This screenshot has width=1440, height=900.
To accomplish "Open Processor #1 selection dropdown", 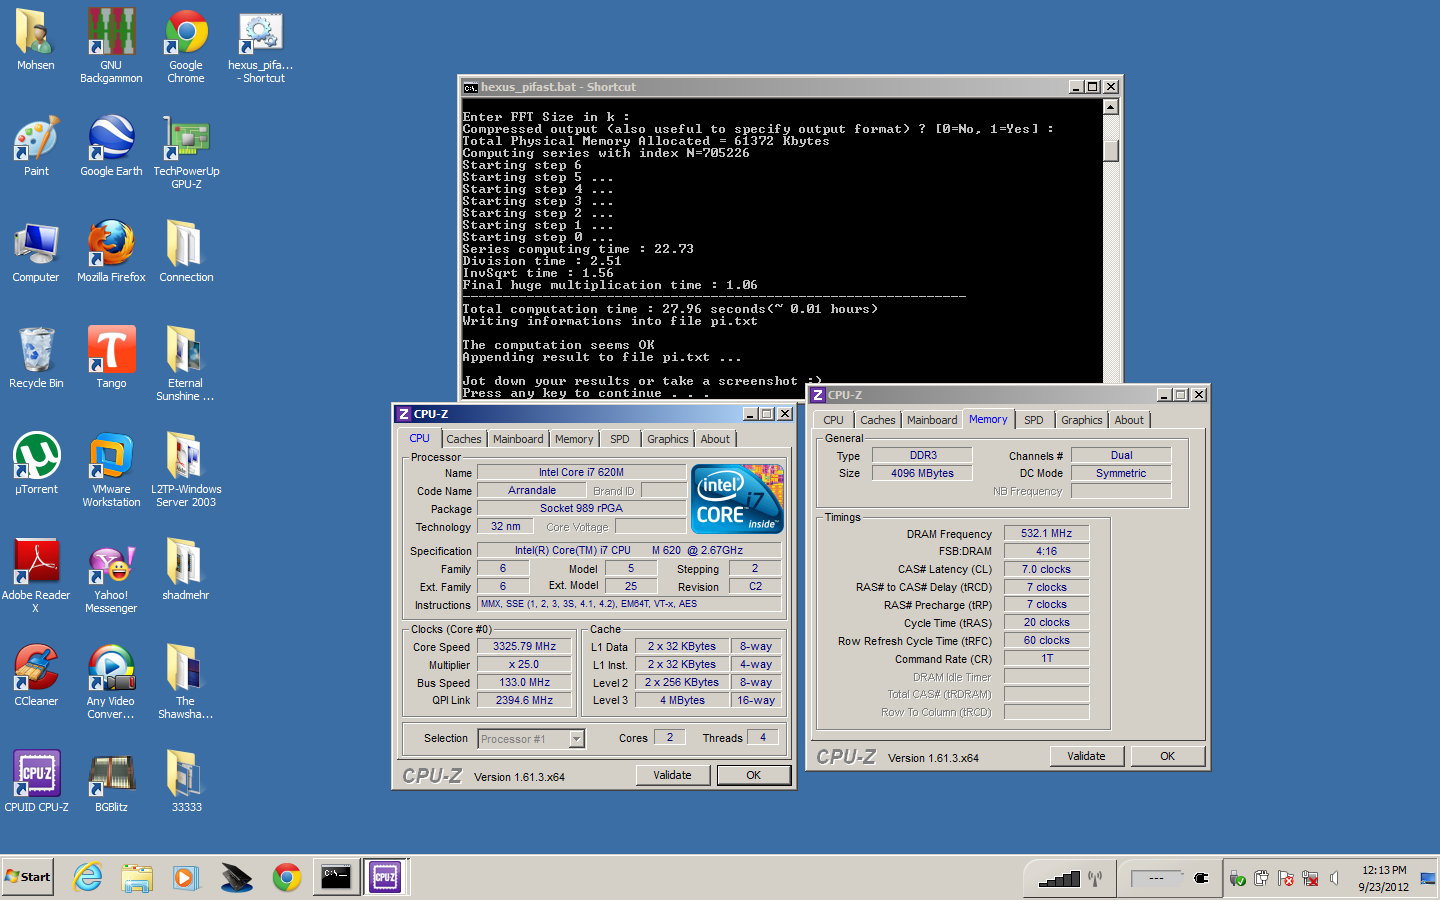I will 531,739.
